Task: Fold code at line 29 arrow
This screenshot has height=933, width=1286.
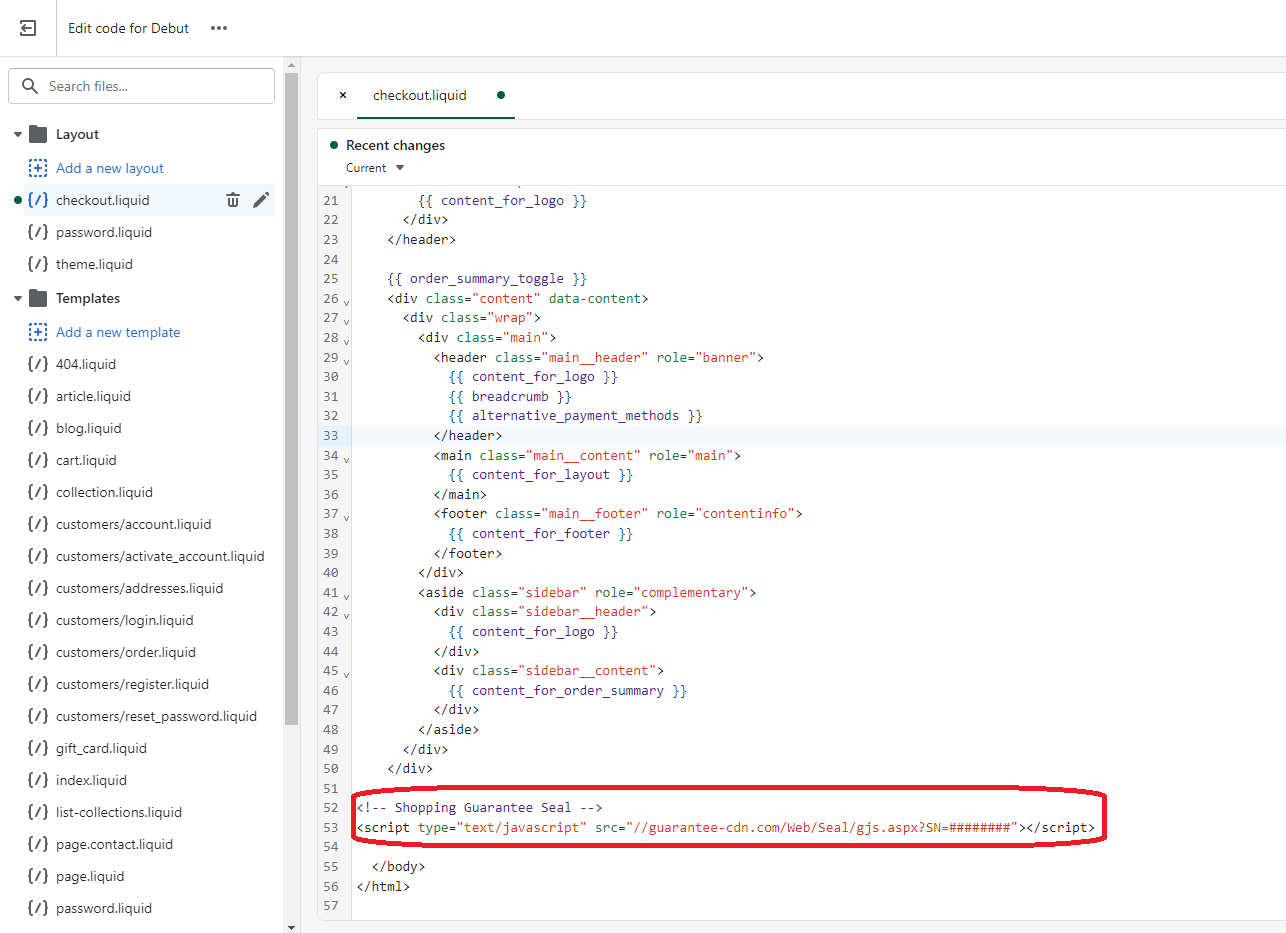Action: click(x=346, y=360)
